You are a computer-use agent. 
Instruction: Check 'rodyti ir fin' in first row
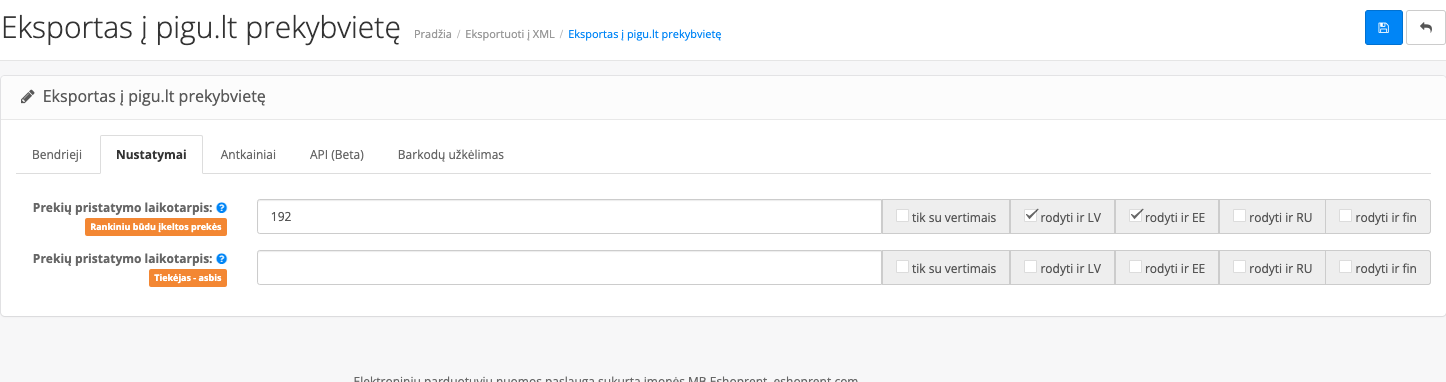tap(1345, 215)
